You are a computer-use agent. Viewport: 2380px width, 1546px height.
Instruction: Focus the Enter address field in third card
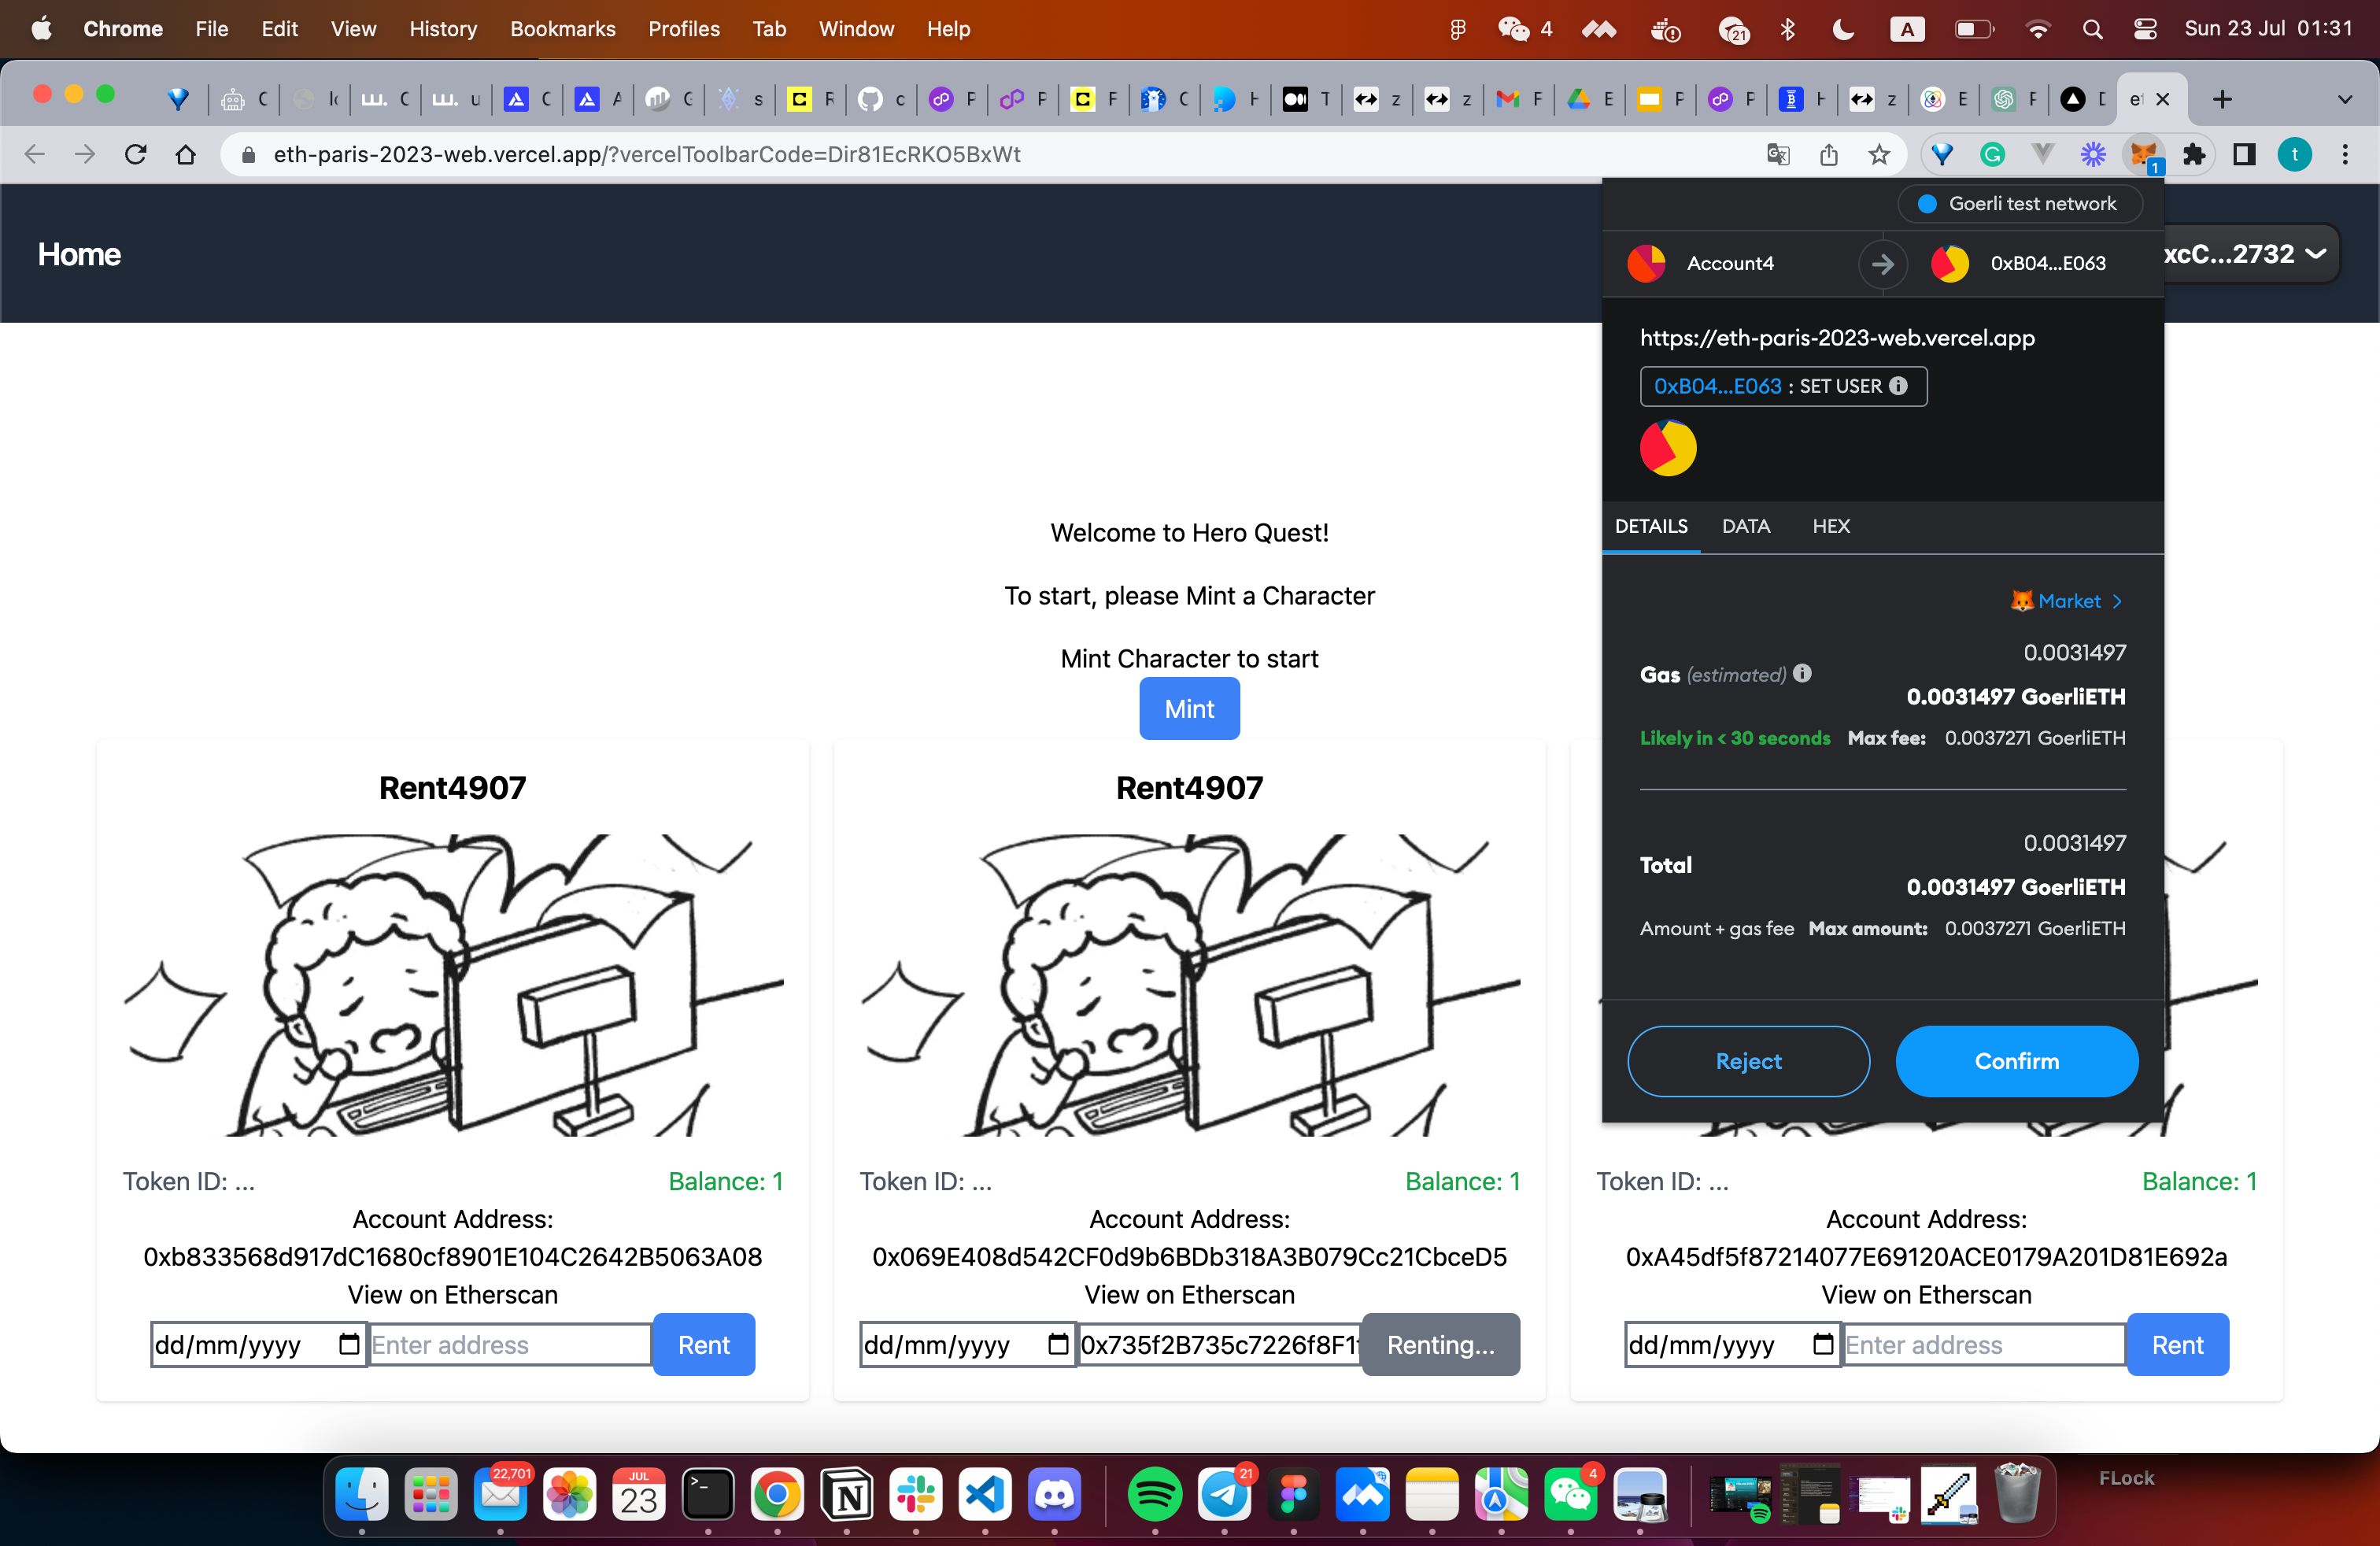pyautogui.click(x=1984, y=1345)
